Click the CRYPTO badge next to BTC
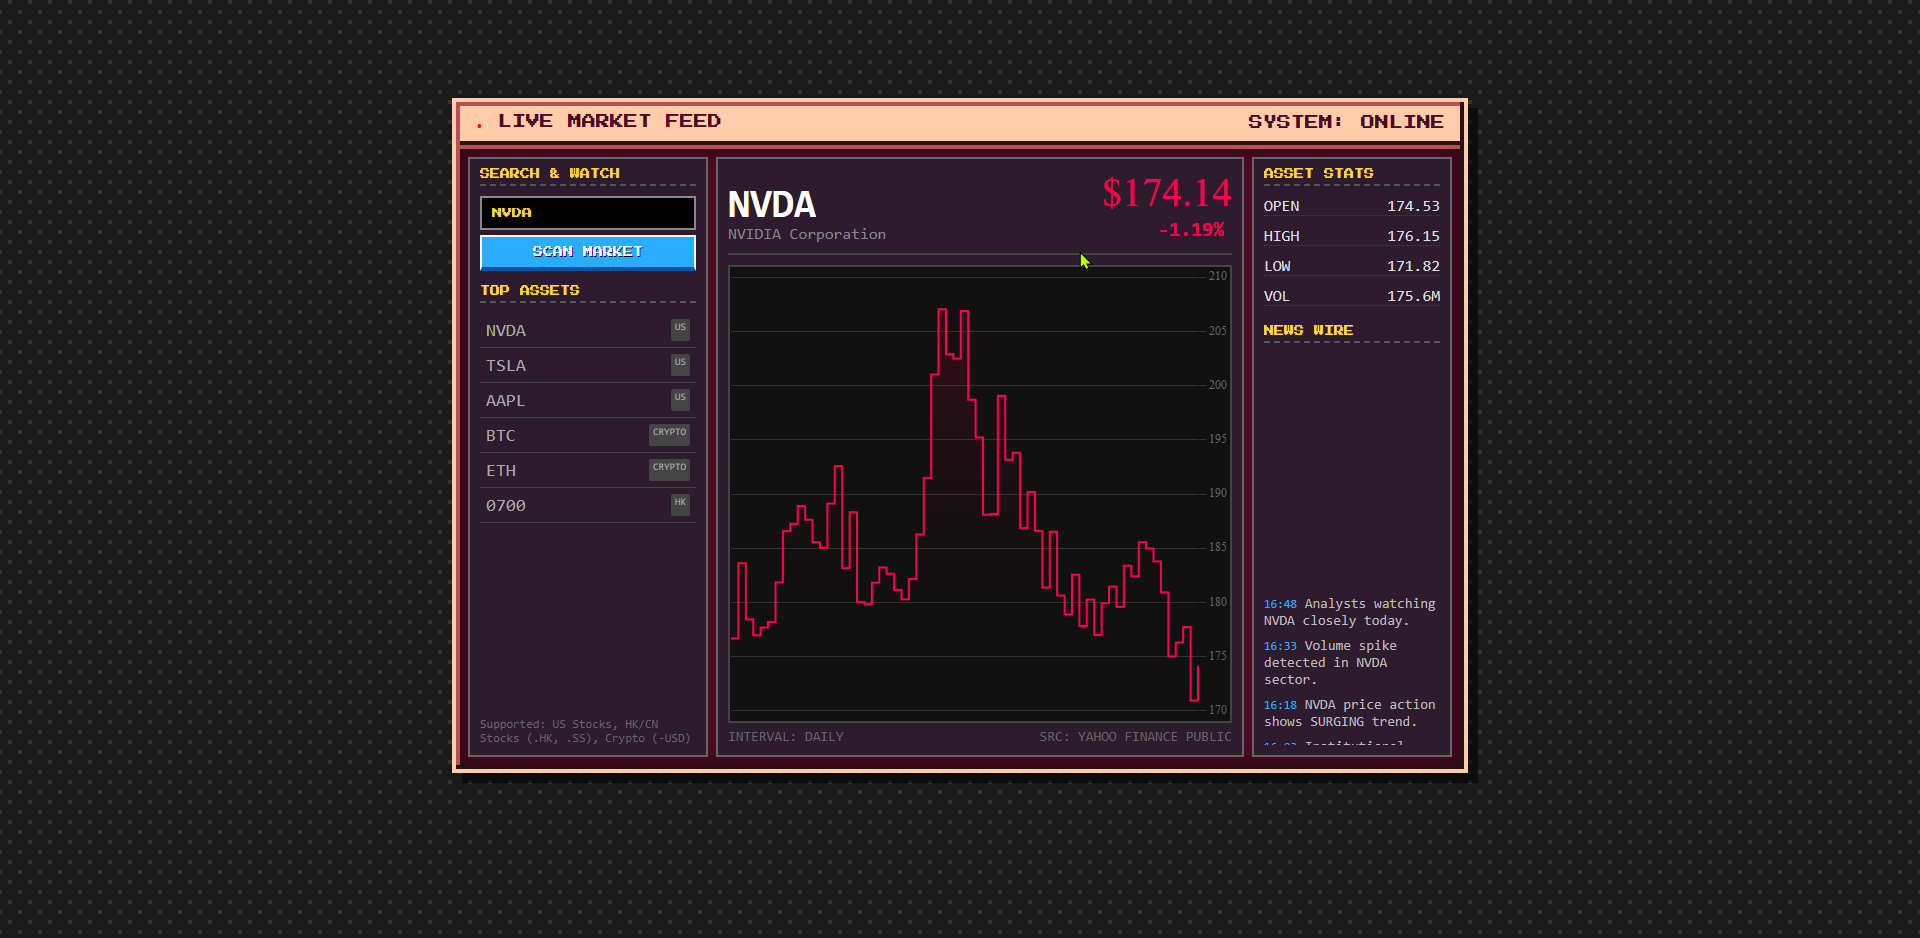This screenshot has height=938, width=1920. 669,433
